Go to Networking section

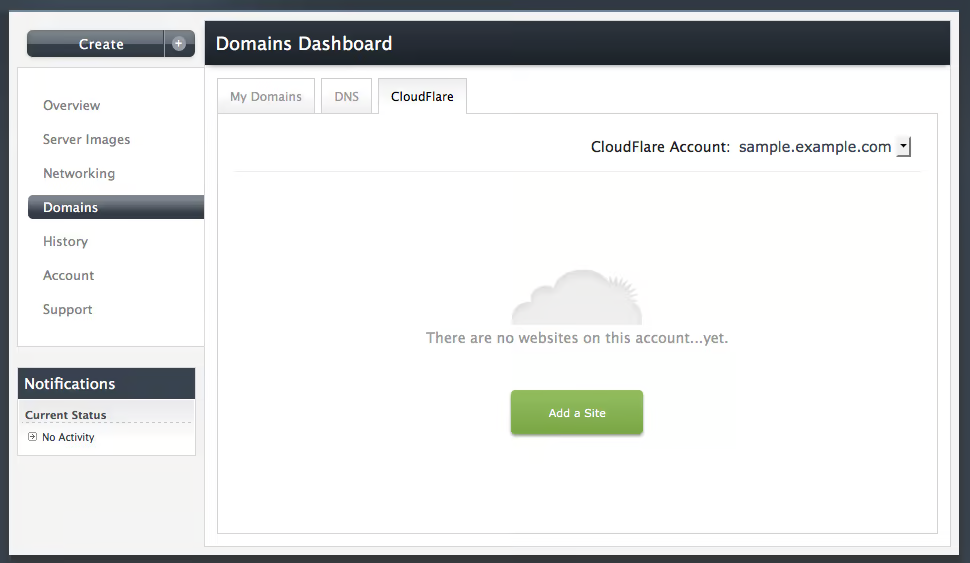click(x=79, y=173)
